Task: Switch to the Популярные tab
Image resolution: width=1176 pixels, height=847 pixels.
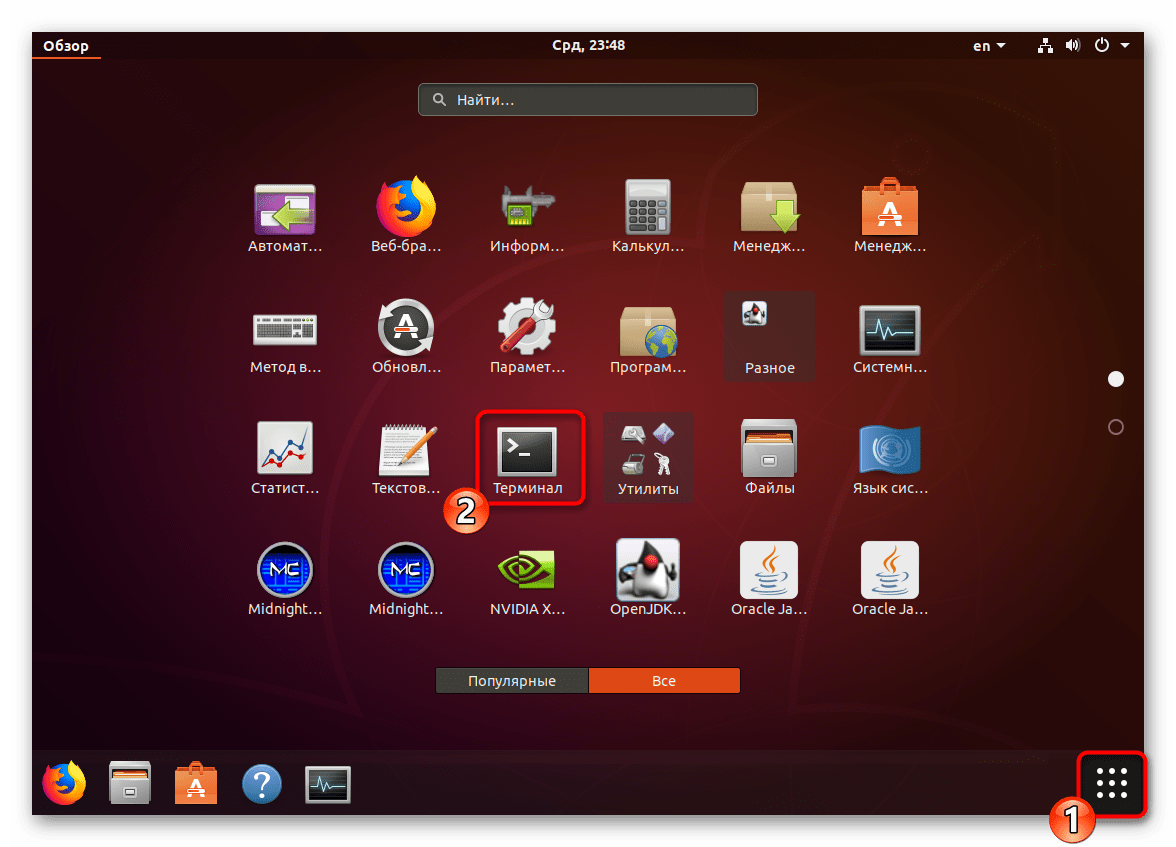Action: pyautogui.click(x=512, y=681)
